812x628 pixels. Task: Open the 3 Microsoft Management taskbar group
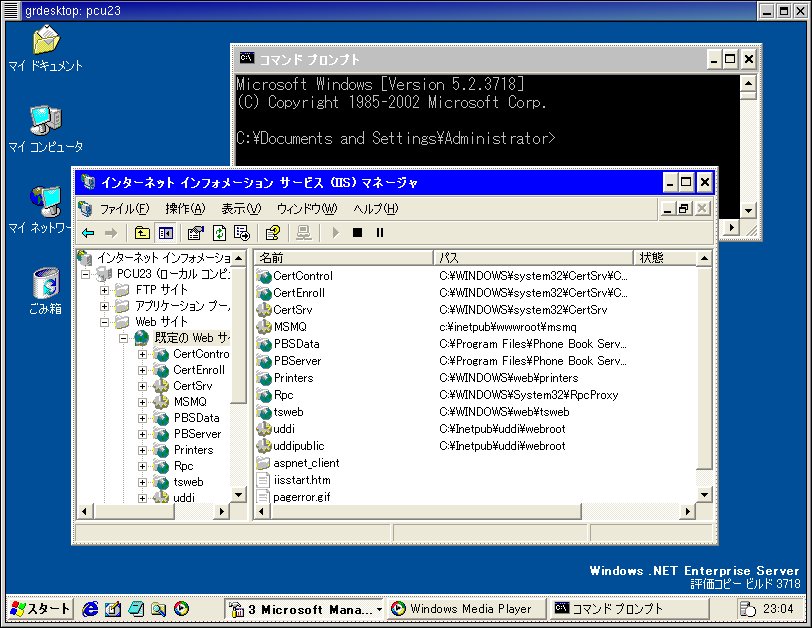coord(306,609)
